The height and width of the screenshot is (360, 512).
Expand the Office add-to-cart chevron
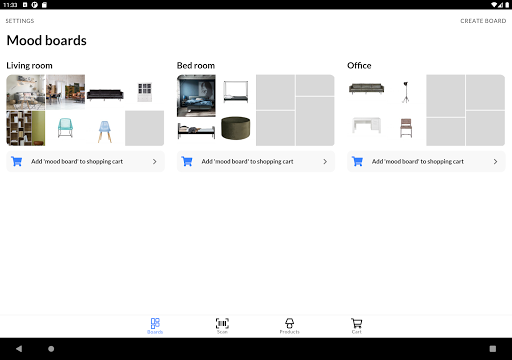point(495,161)
